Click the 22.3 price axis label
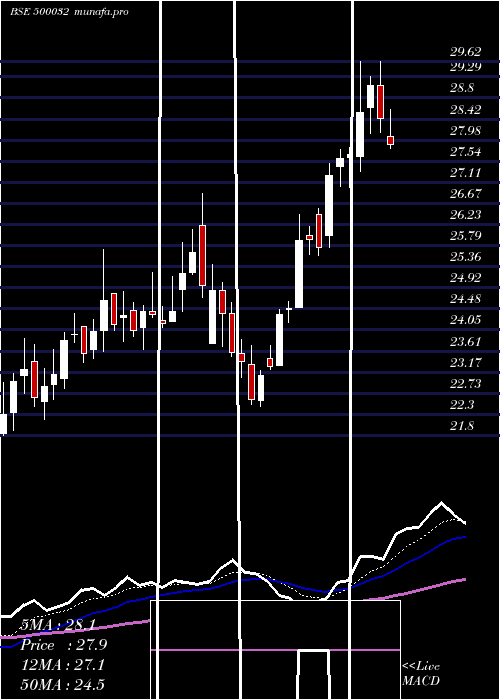The image size is (500, 700). coord(462,404)
